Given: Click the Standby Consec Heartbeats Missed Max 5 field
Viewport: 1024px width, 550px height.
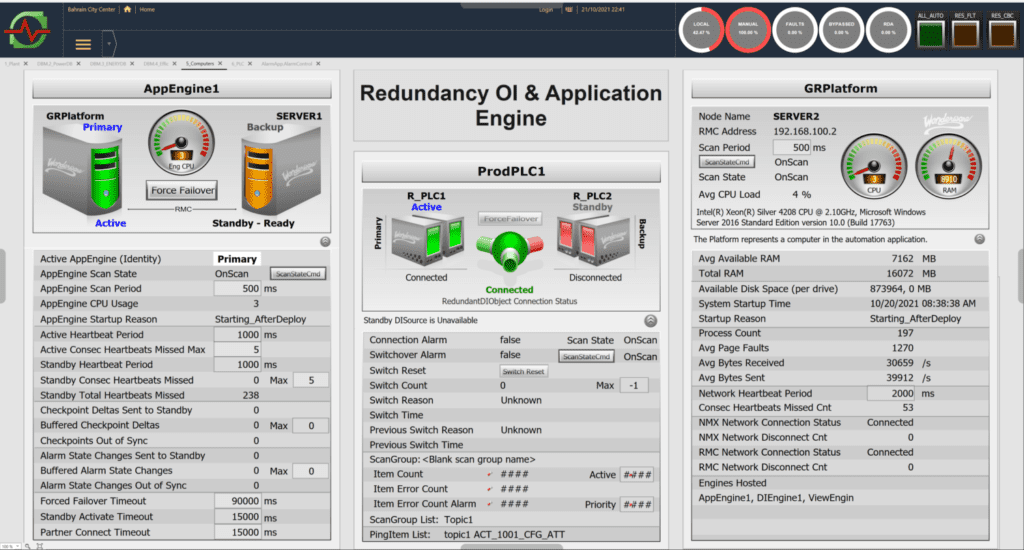Looking at the screenshot, I should click(x=311, y=380).
